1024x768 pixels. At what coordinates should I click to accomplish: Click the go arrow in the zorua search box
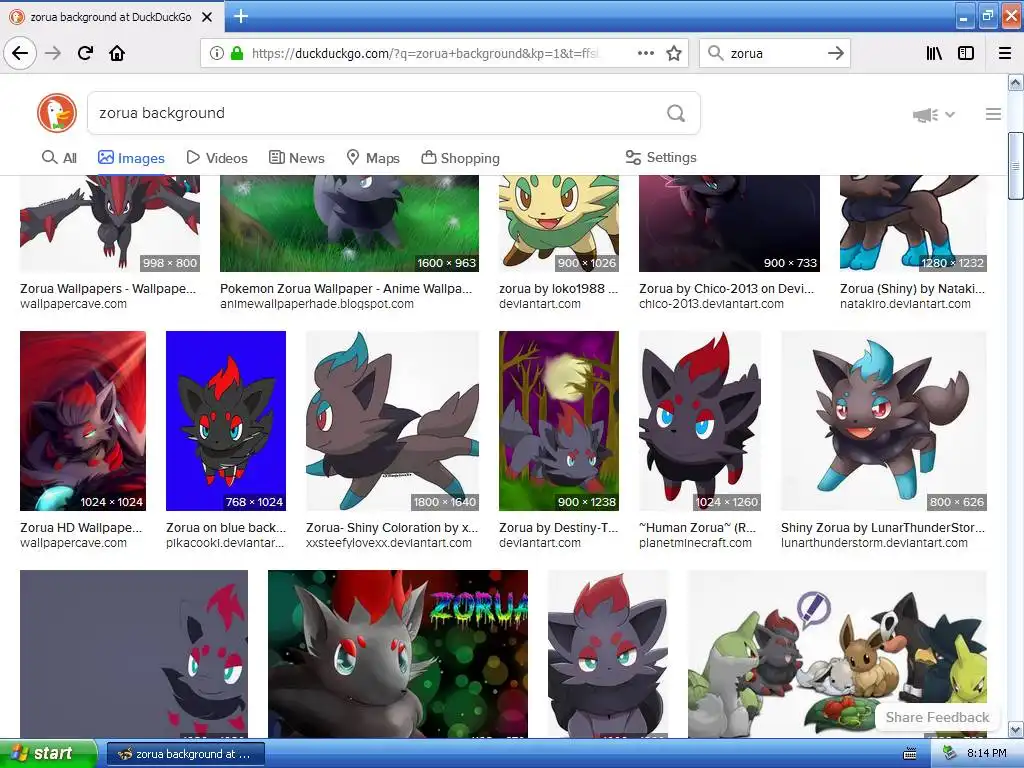tap(836, 53)
